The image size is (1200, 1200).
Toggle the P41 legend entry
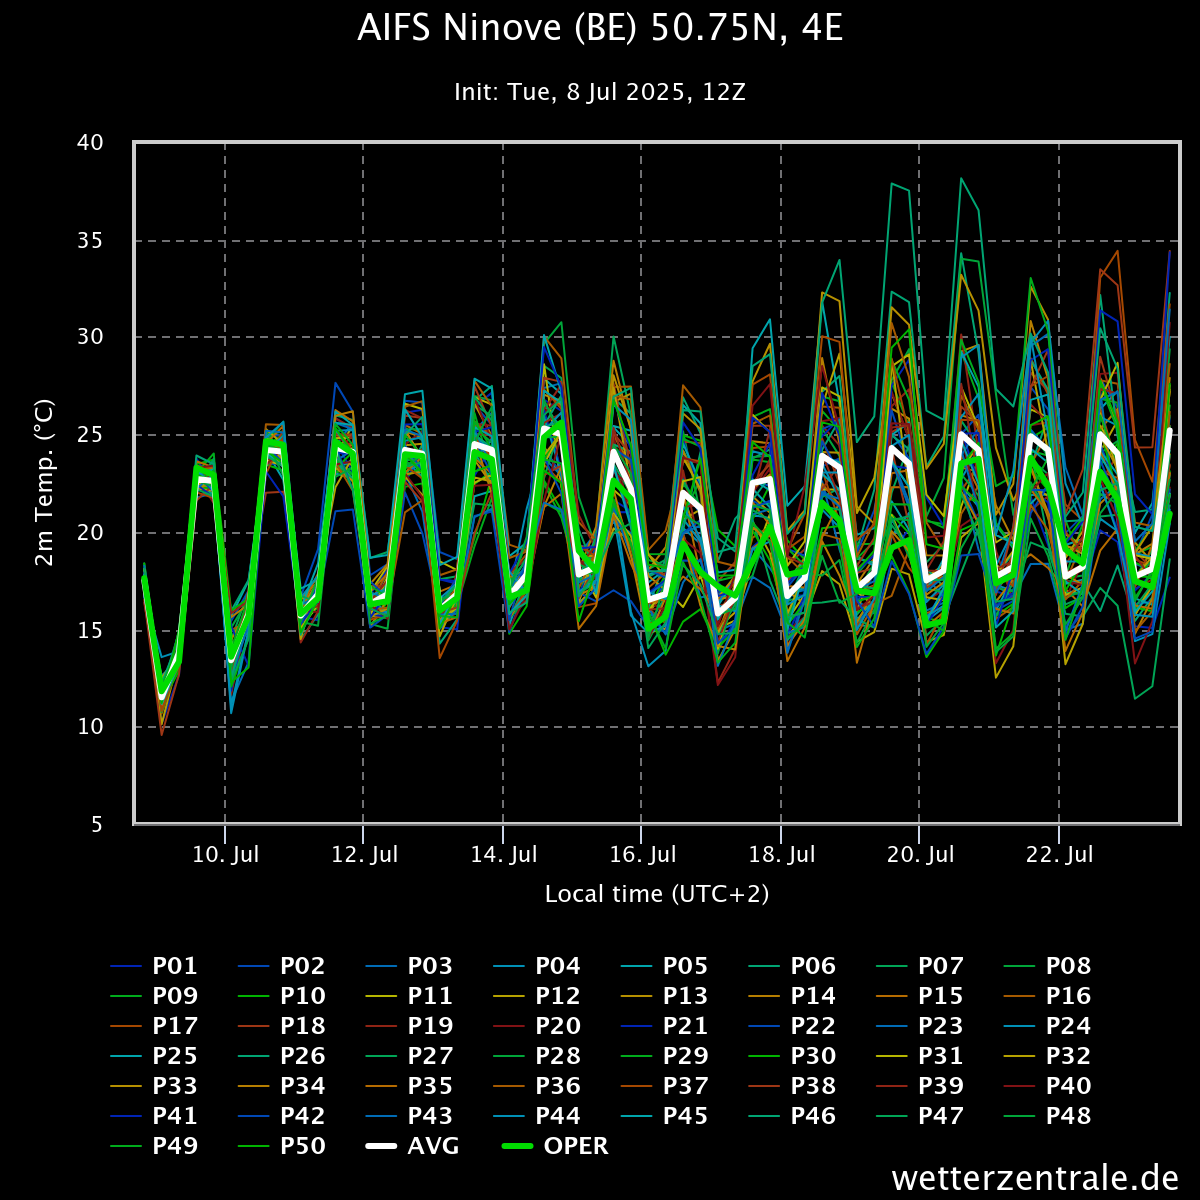point(154,1116)
